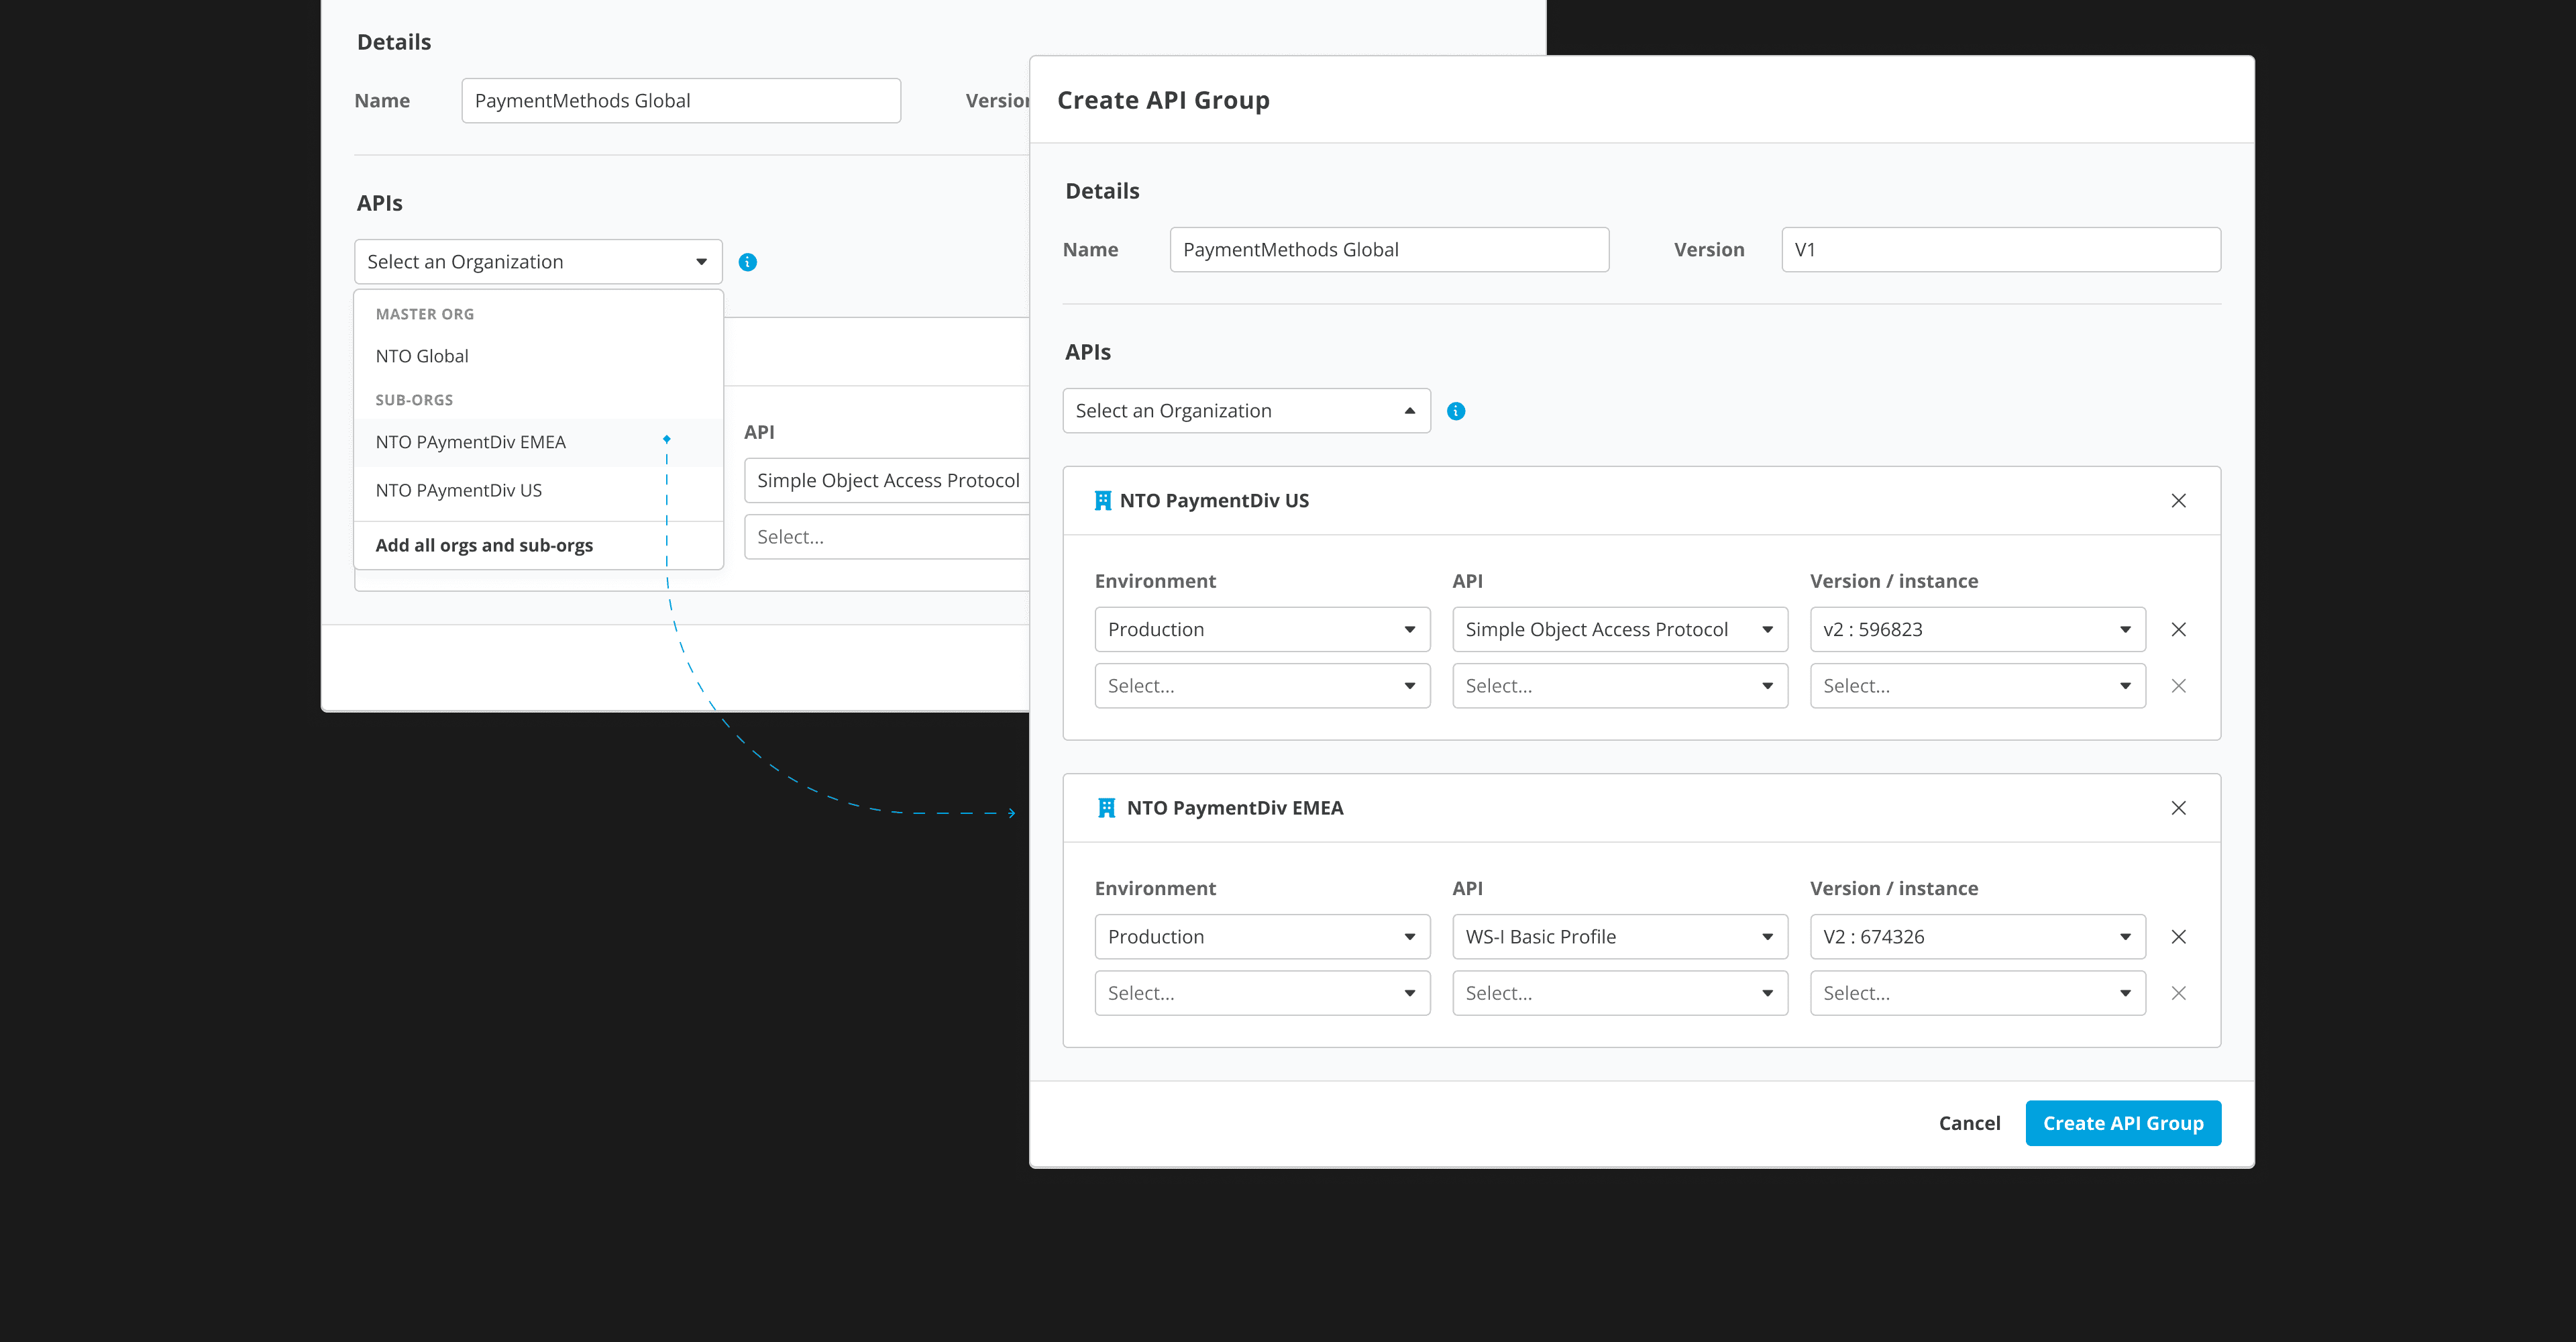
Task: Delete the v2 : 596823 API row
Action: 2178,630
